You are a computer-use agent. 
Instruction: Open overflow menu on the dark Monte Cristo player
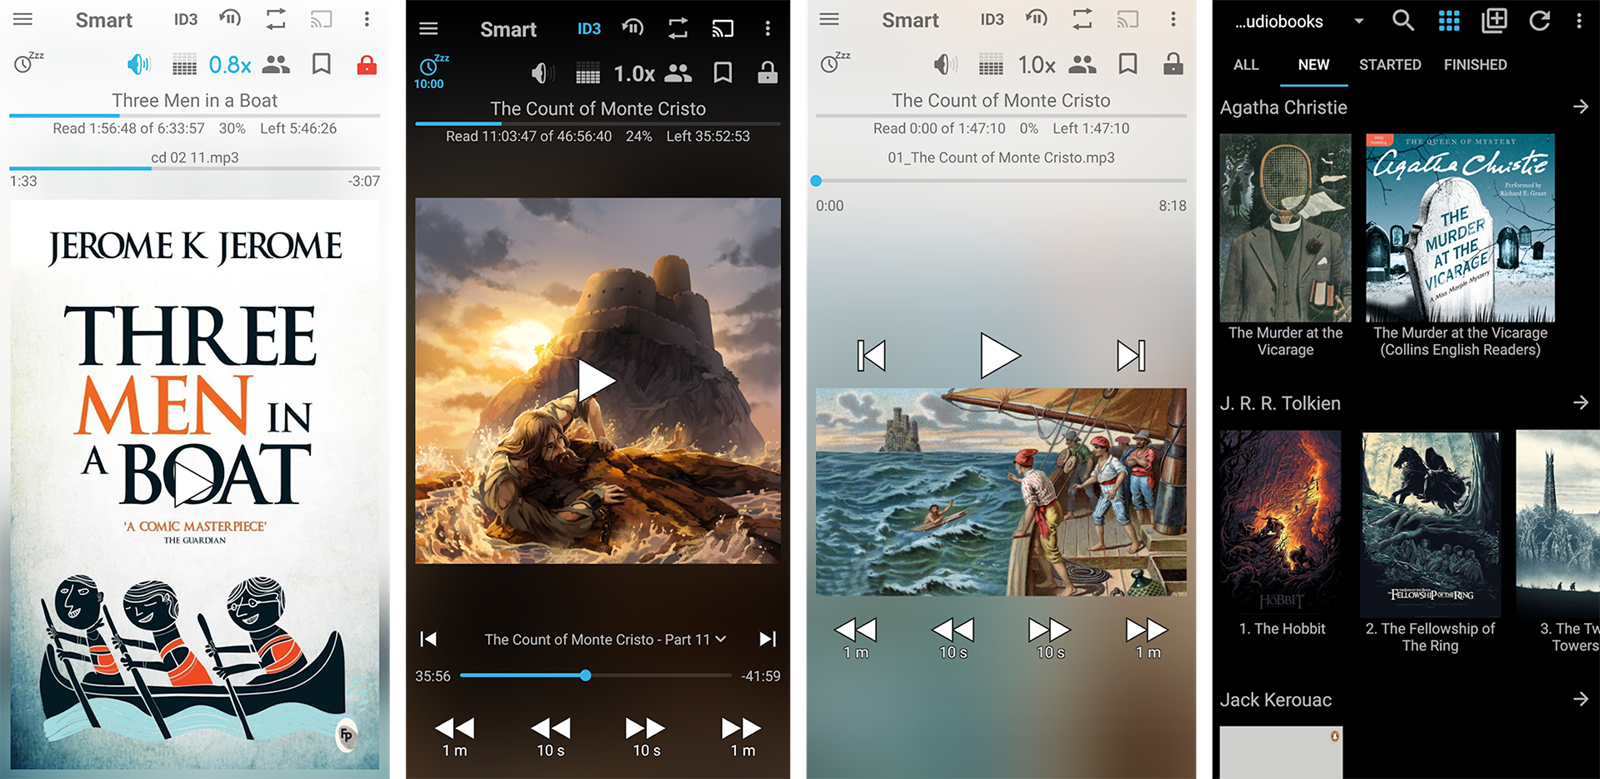click(x=768, y=29)
